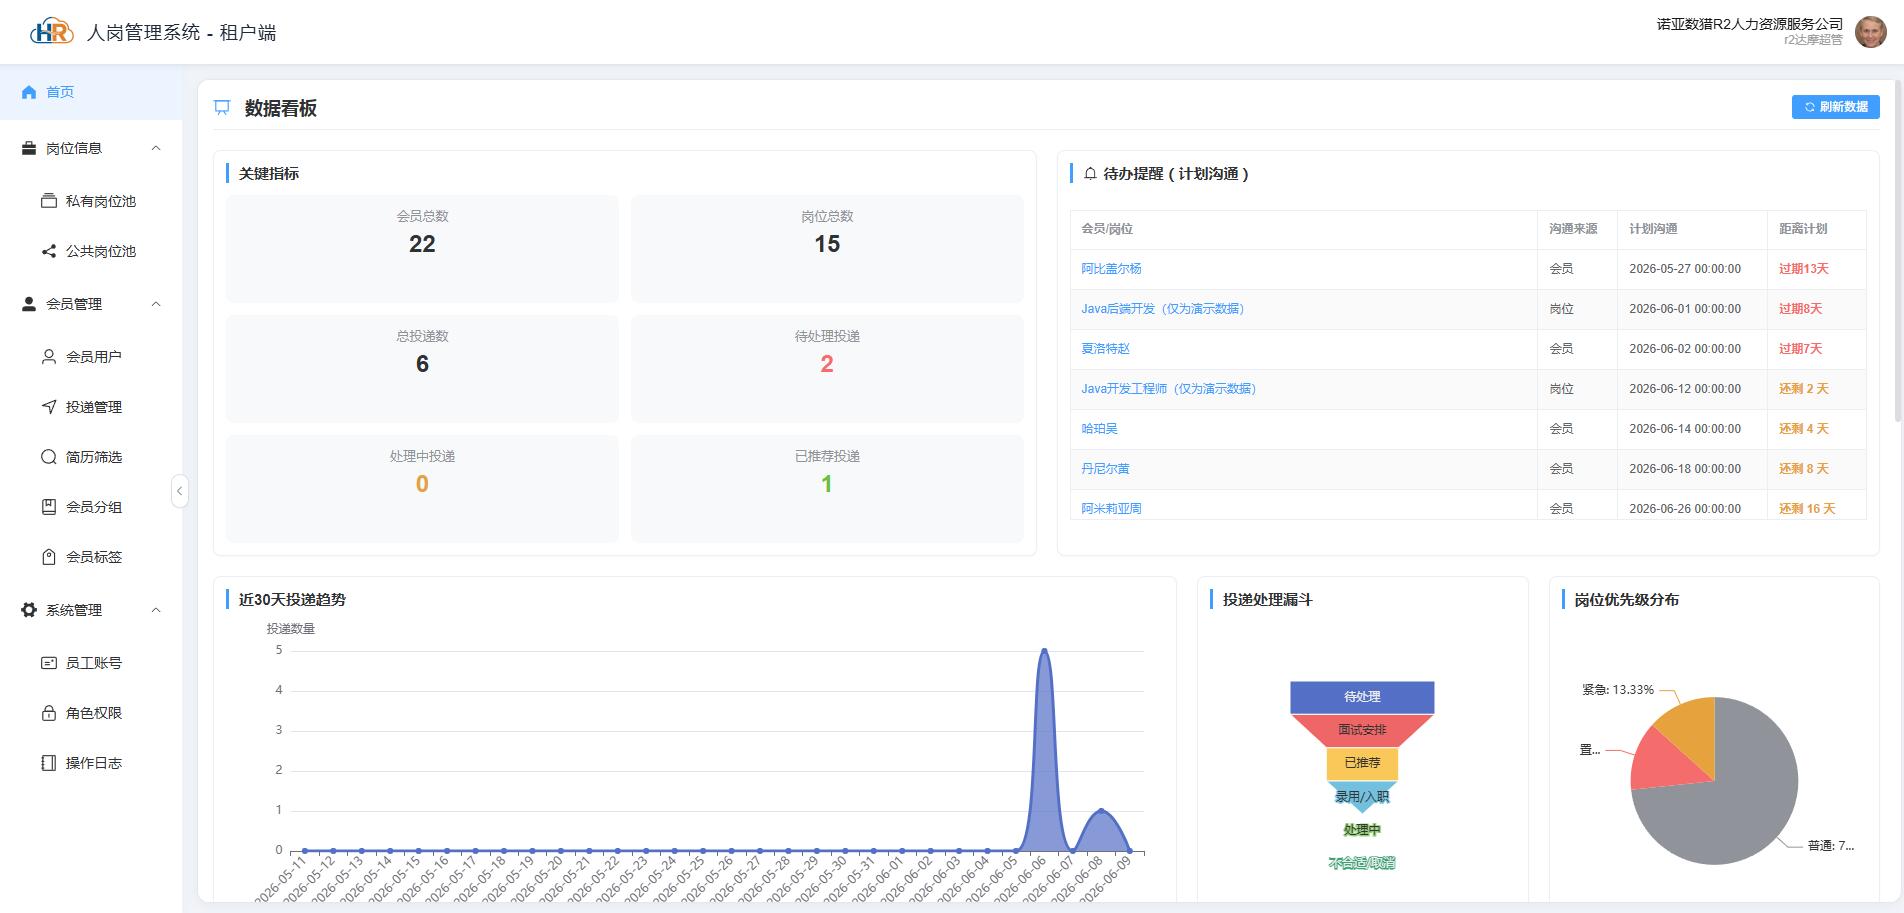
Task: Open 私有岗位池 page
Action: pyautogui.click(x=91, y=201)
